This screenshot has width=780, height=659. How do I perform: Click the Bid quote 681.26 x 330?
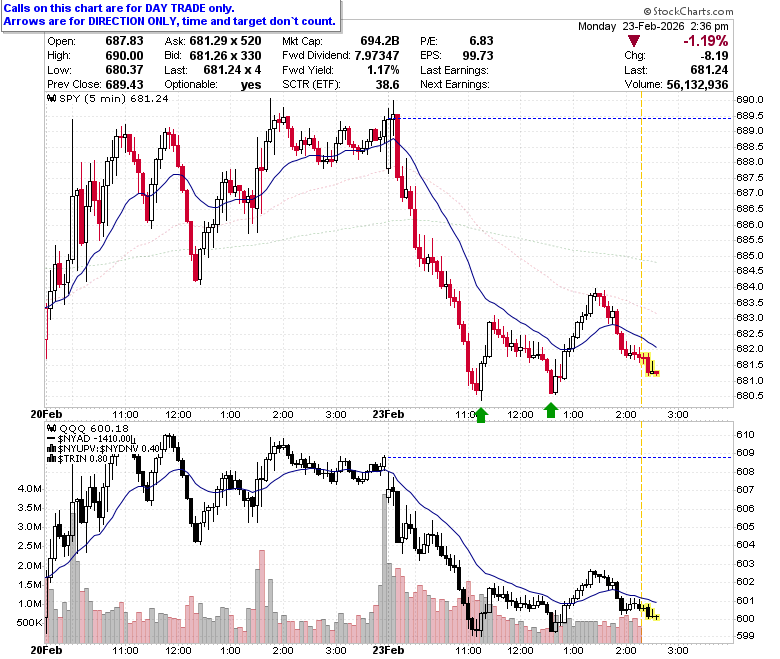(x=225, y=55)
